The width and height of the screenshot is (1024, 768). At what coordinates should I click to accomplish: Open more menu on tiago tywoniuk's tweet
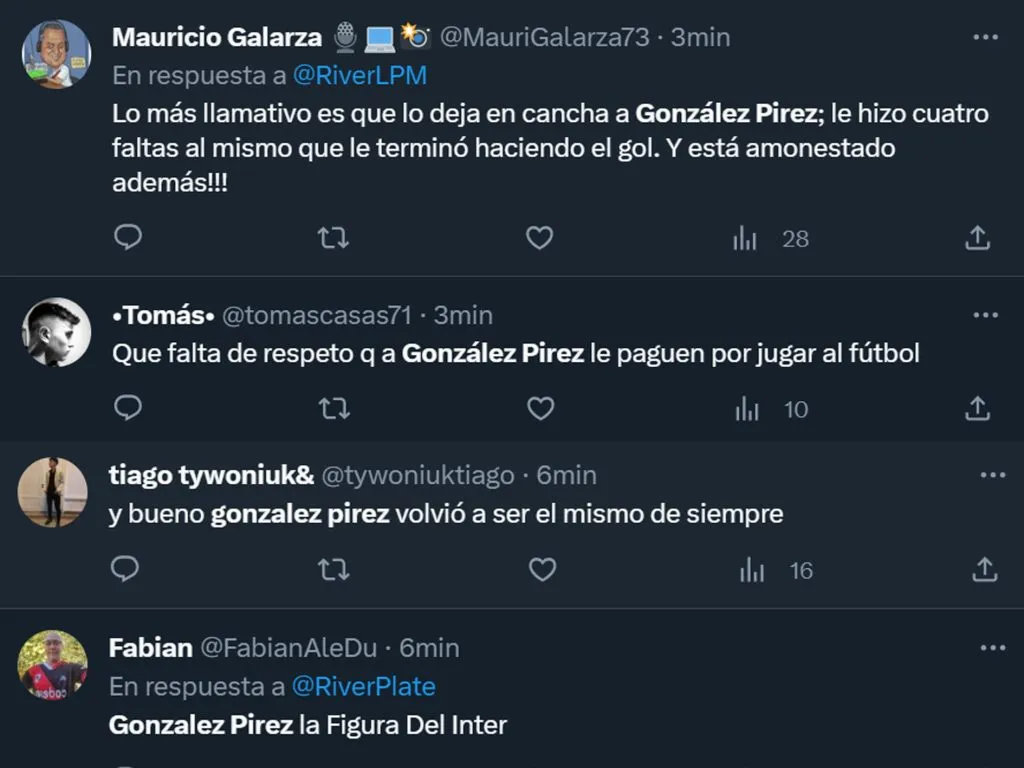click(x=992, y=475)
